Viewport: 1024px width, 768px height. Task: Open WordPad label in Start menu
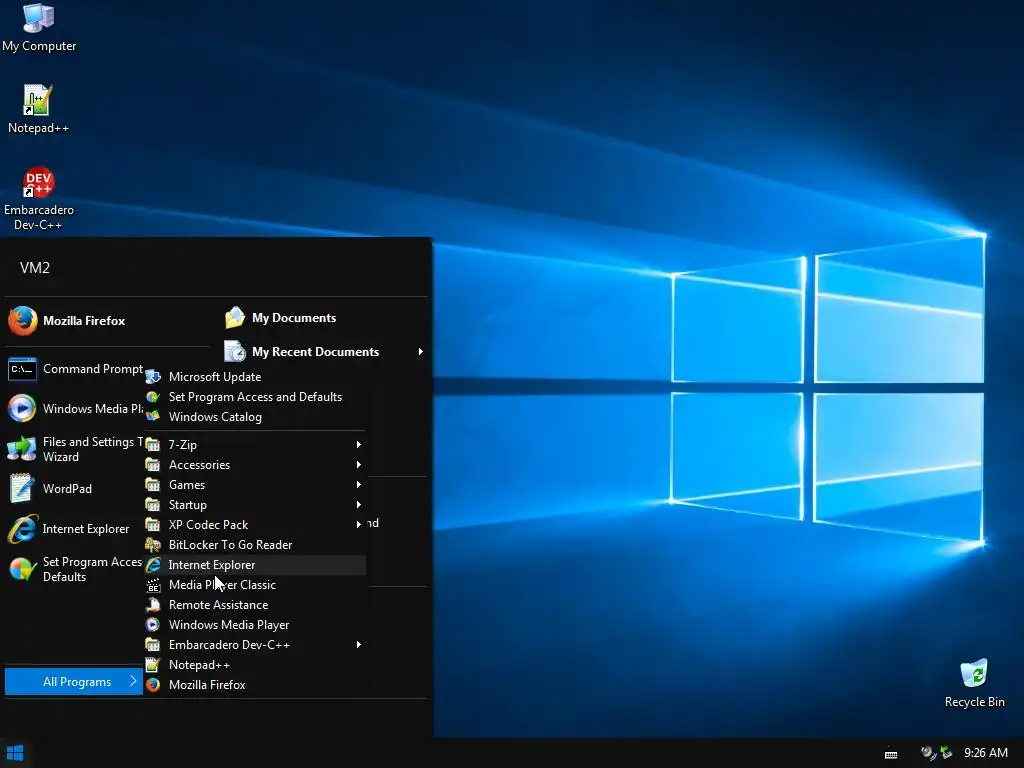pyautogui.click(x=67, y=488)
